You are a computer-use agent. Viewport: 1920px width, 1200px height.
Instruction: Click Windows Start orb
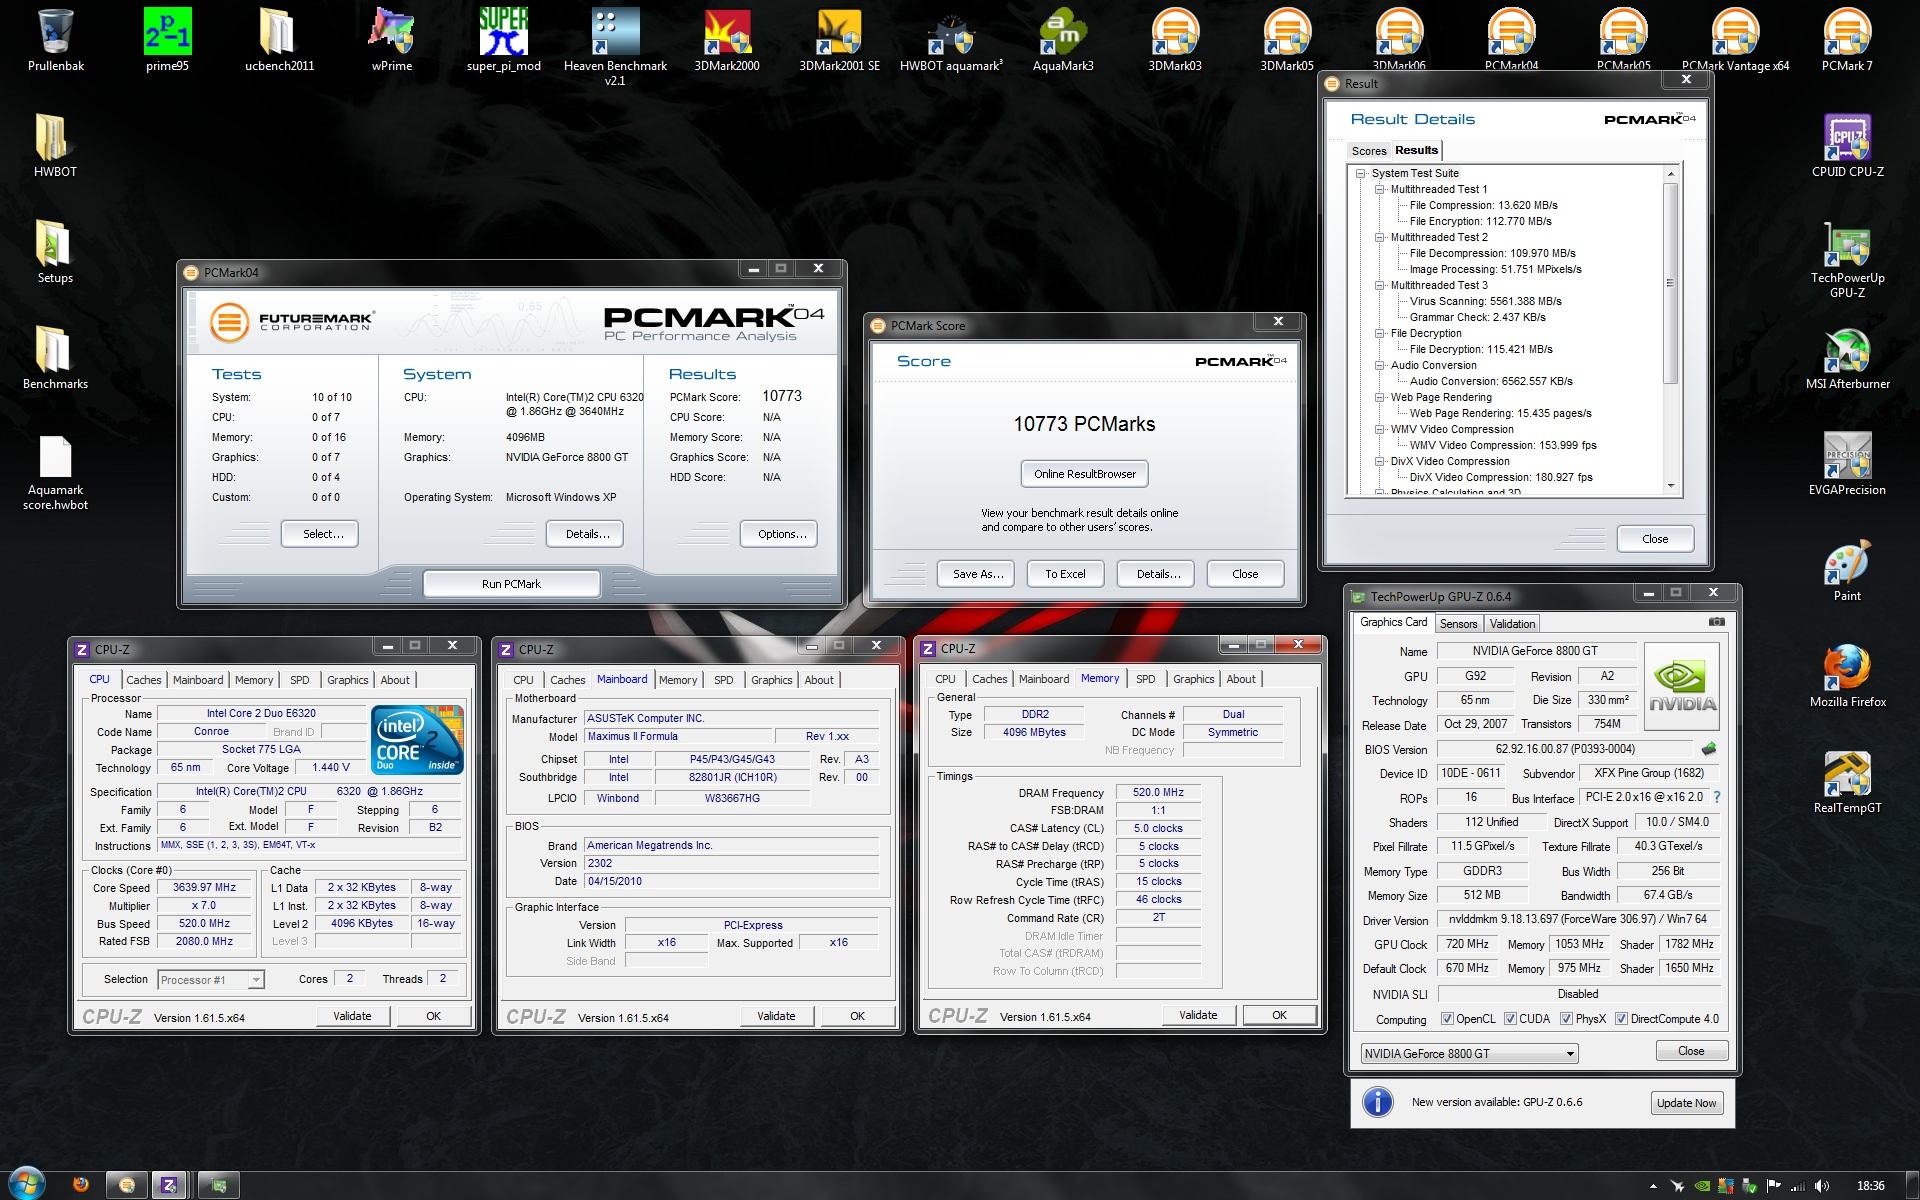point(26,1184)
